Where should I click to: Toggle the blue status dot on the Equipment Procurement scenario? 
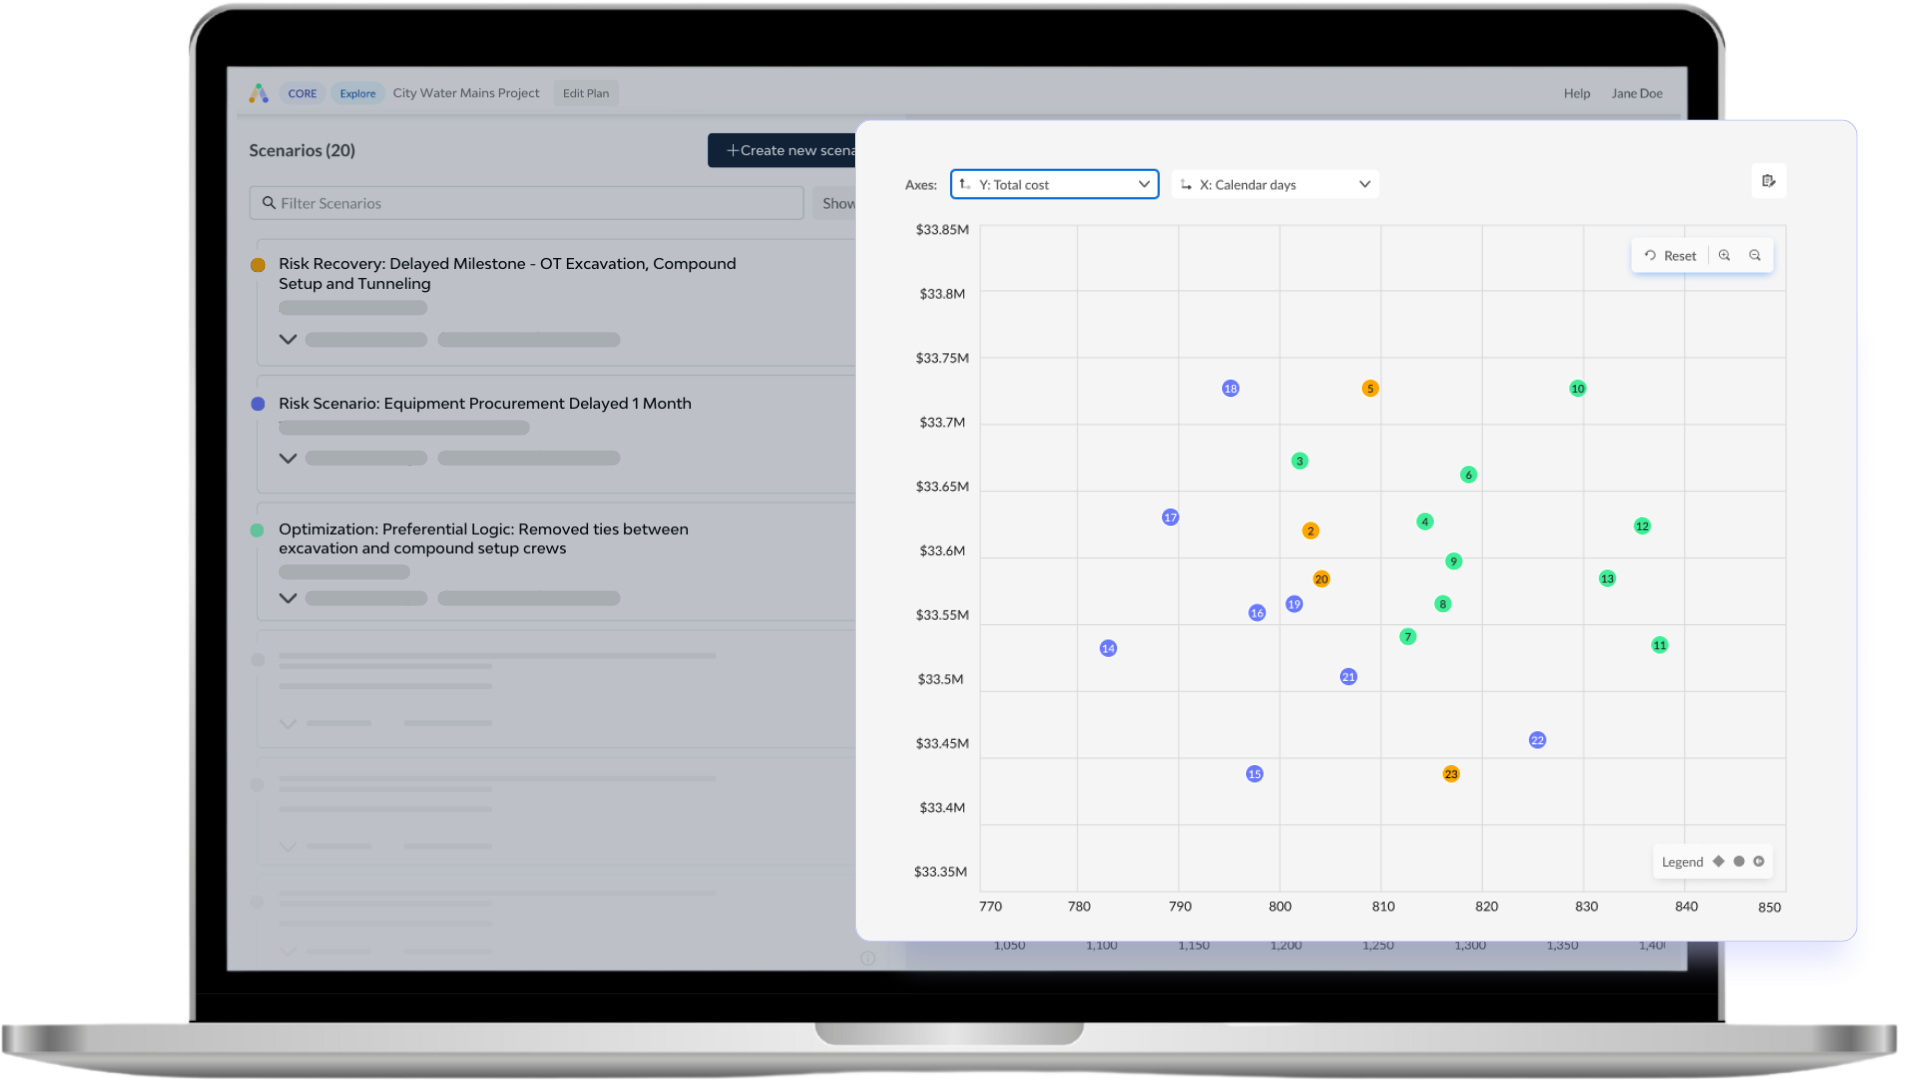(258, 403)
